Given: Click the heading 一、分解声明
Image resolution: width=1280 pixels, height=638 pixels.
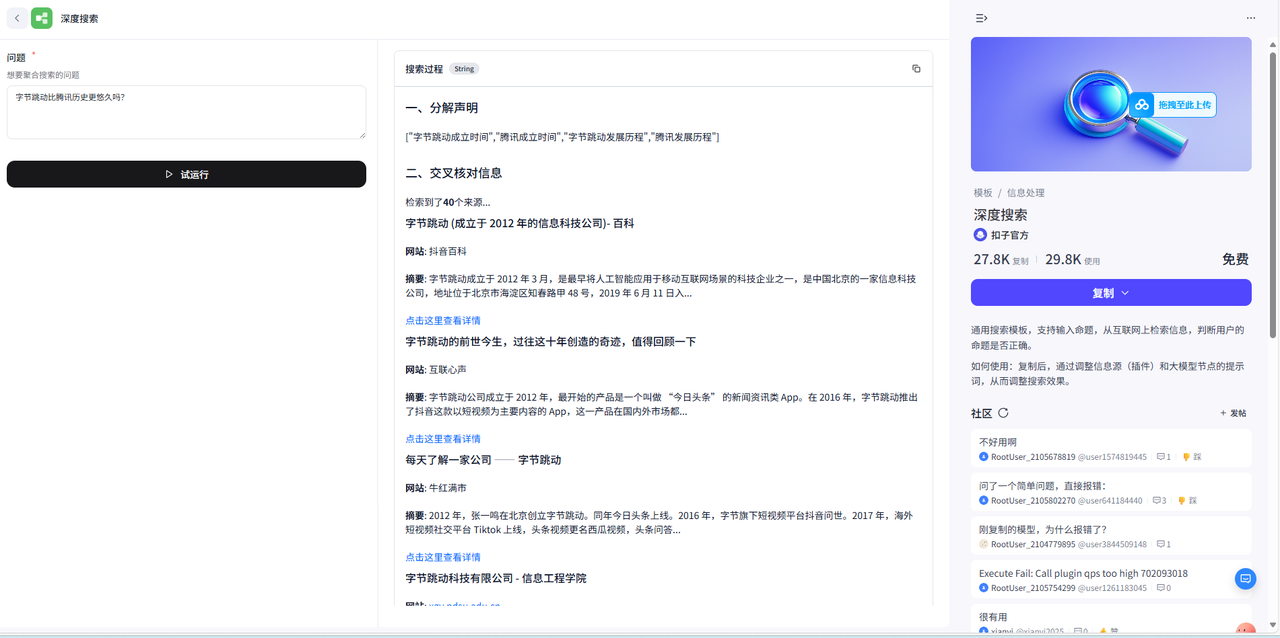Looking at the screenshot, I should point(442,107).
